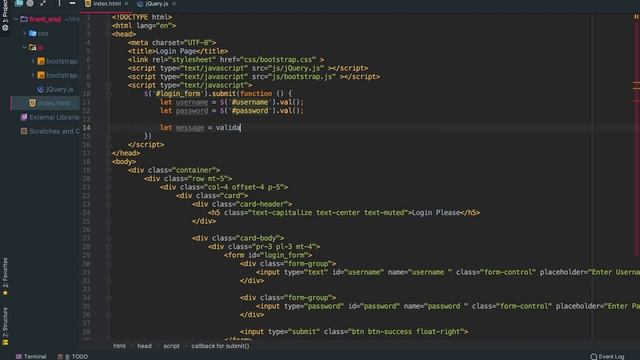Screen dimensions: 640x360
Task: Click the 'btn btn-success float-right' class value
Action: coord(406,331)
